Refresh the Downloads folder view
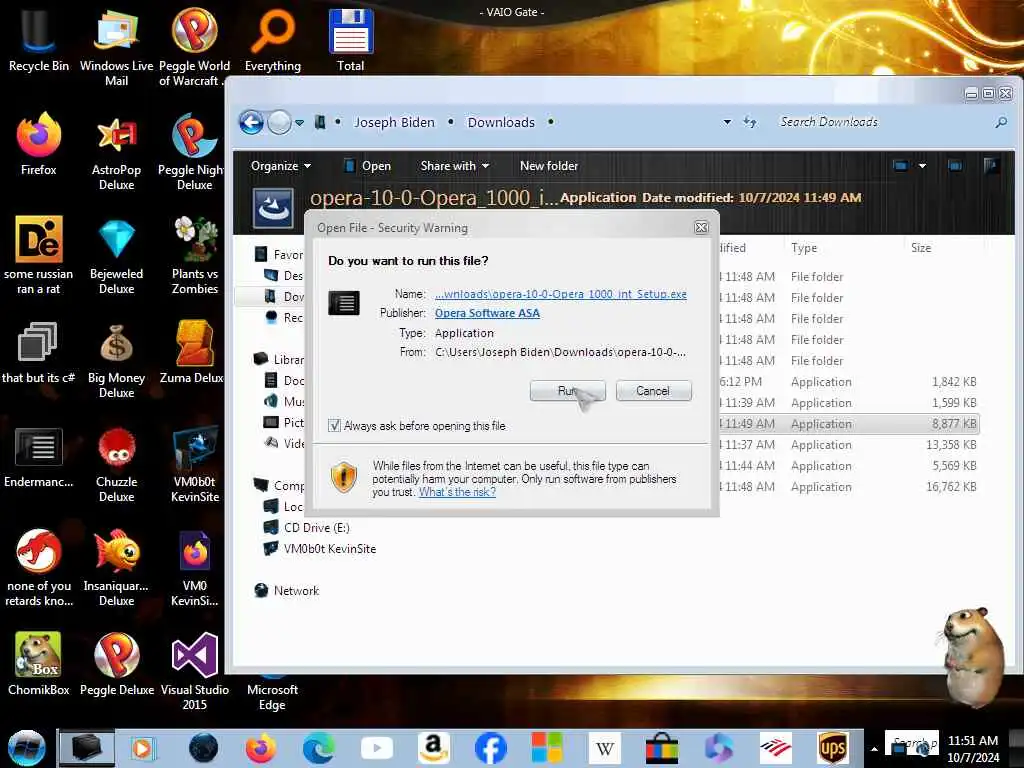1024x768 pixels. click(750, 122)
